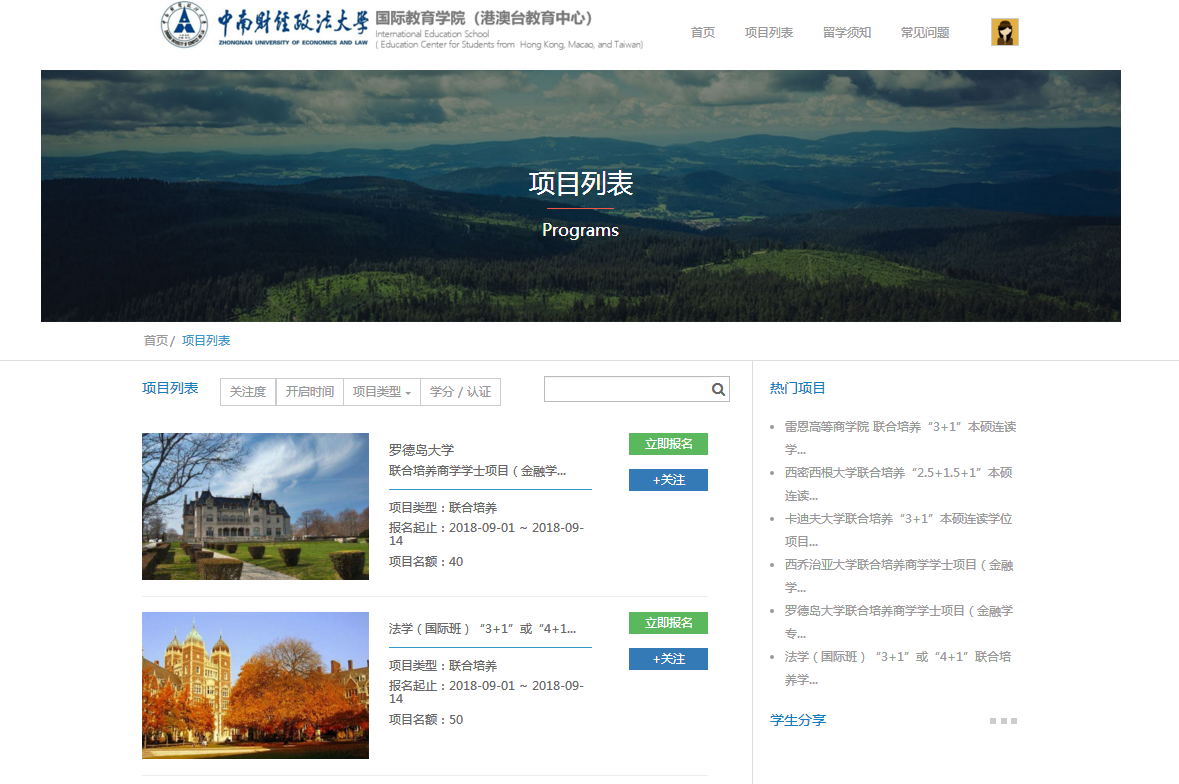Toggle +关注 for the 法学 program
This screenshot has height=784, width=1179.
tap(668, 659)
